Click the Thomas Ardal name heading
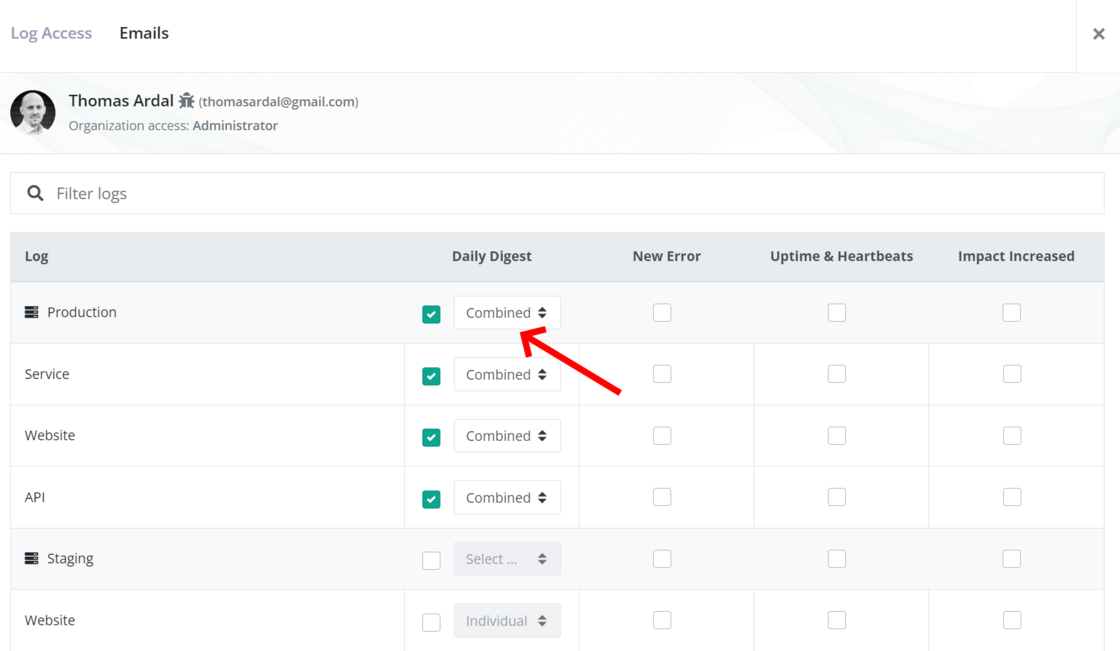Viewport: 1120px width, 651px height. tap(121, 101)
